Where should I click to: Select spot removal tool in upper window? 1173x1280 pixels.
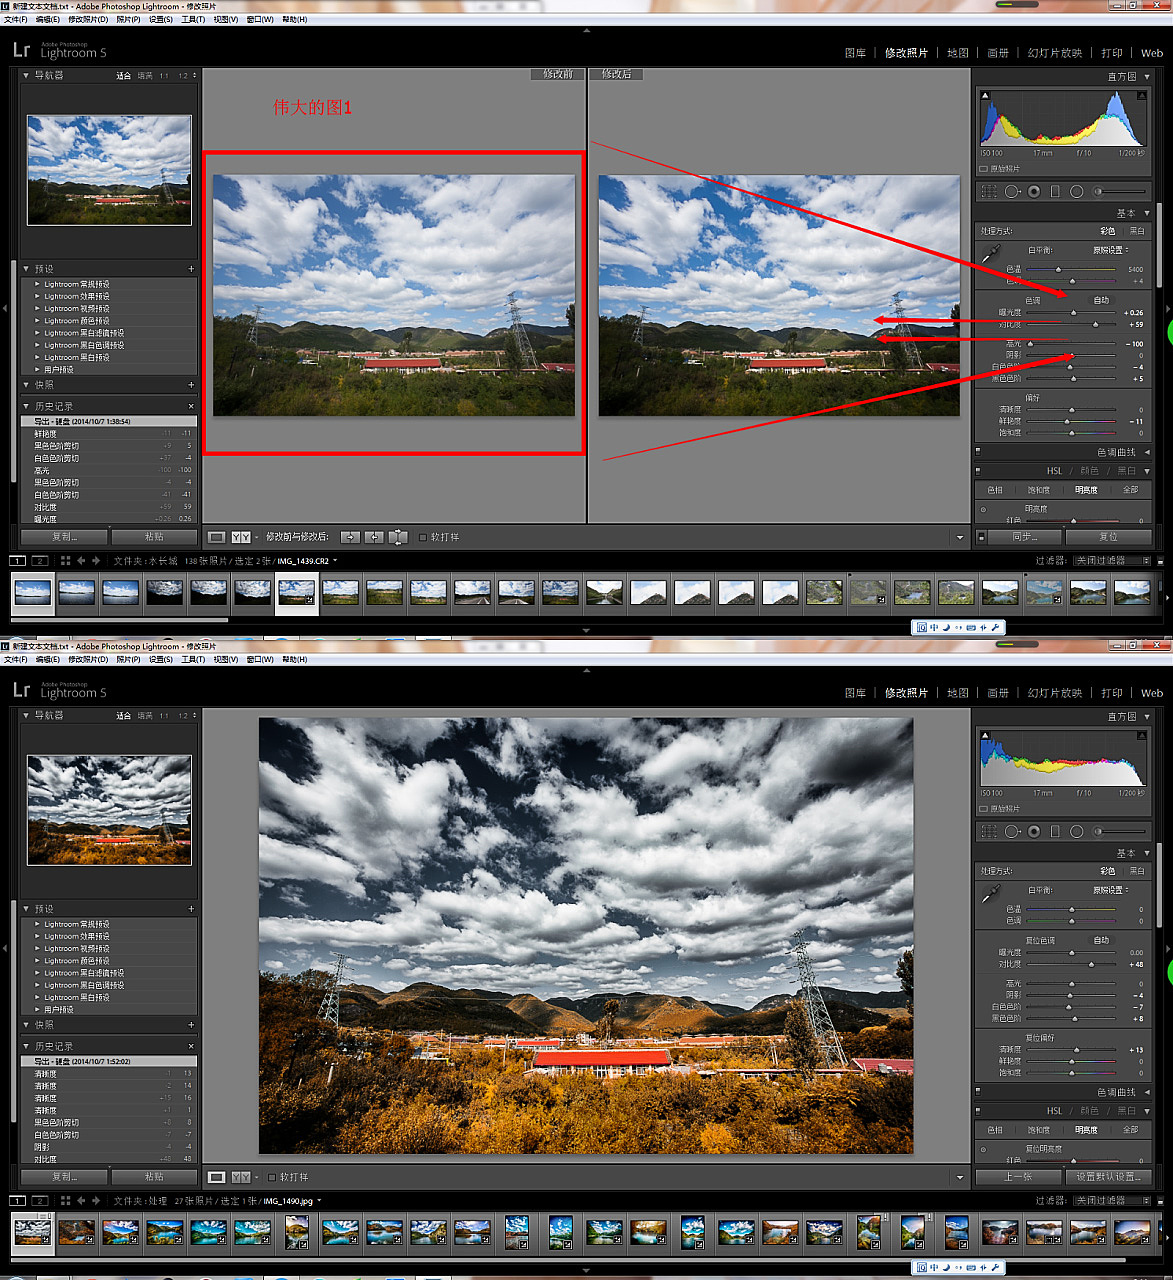click(1013, 191)
